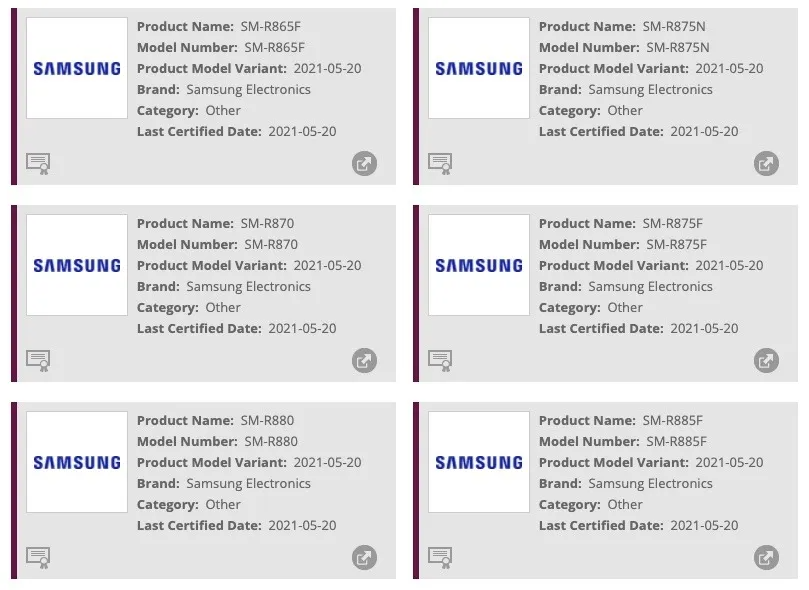Viewport: 809px width, 590px height.
Task: View certificate icon for SM-R875F
Action: click(440, 361)
